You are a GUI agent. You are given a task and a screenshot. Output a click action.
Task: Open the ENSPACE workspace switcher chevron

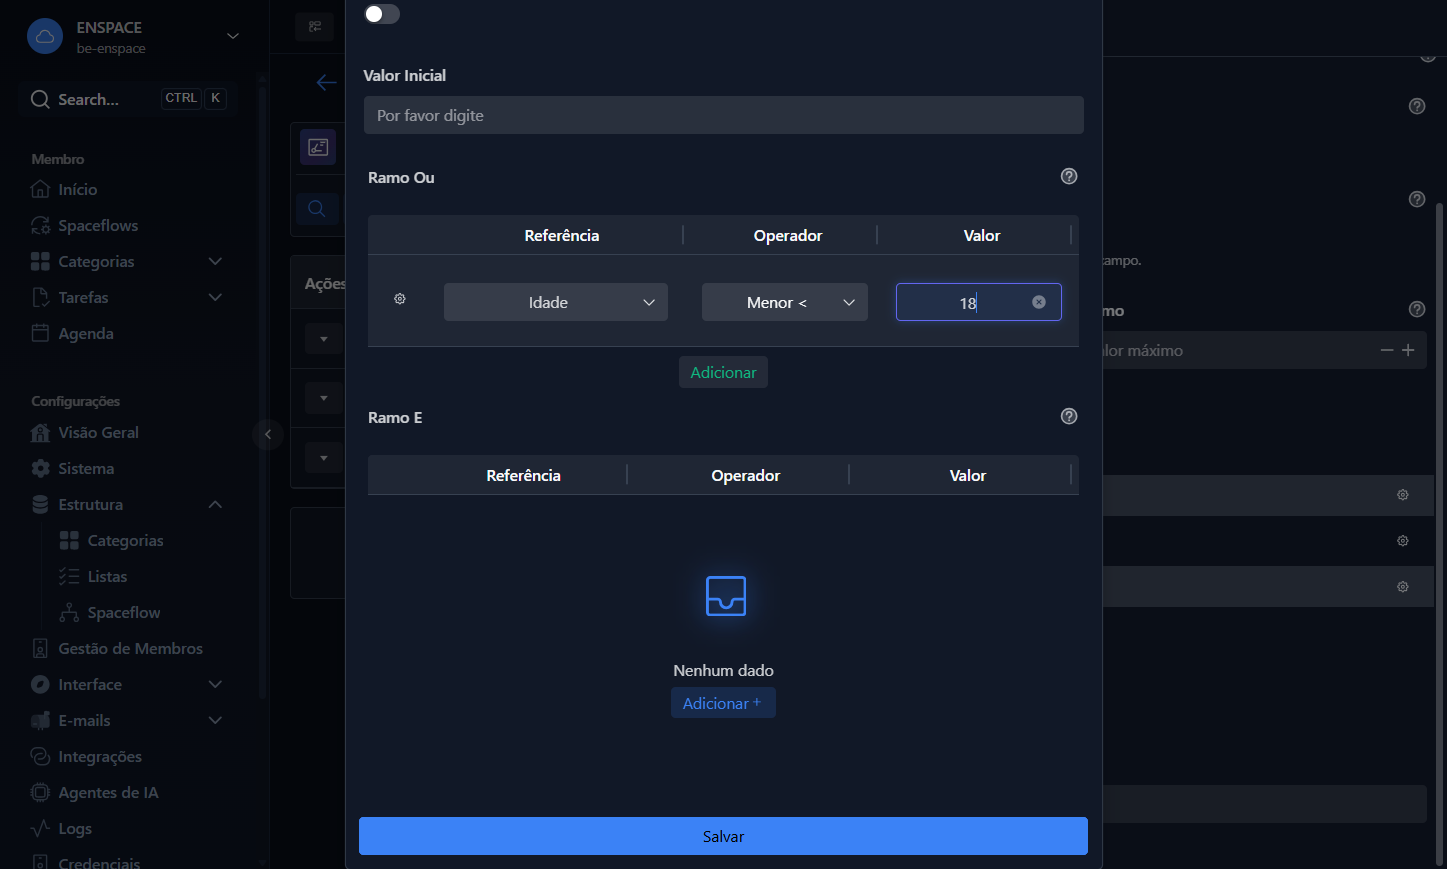coord(233,36)
